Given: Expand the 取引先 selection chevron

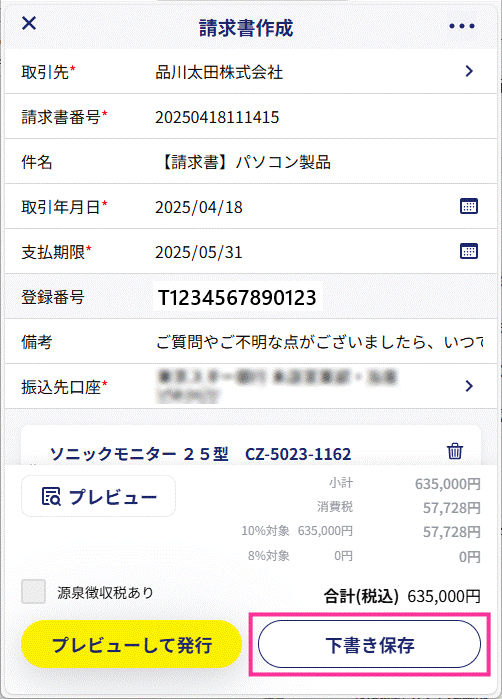Looking at the screenshot, I should (469, 71).
